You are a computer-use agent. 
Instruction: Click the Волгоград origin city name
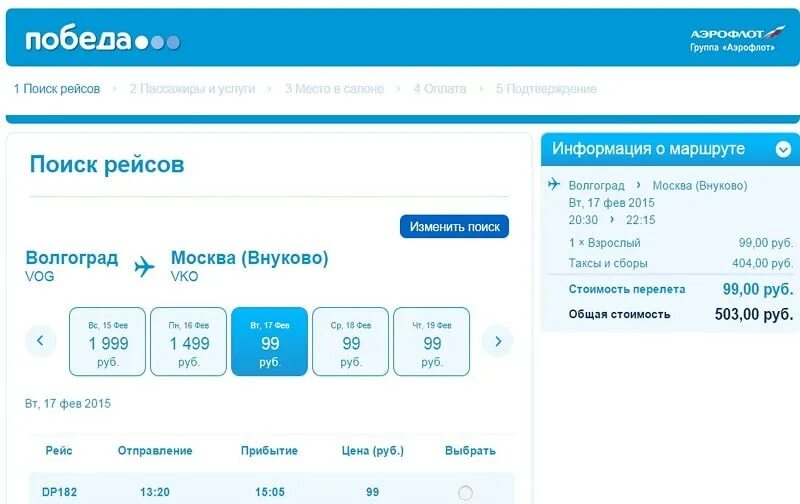coord(72,258)
